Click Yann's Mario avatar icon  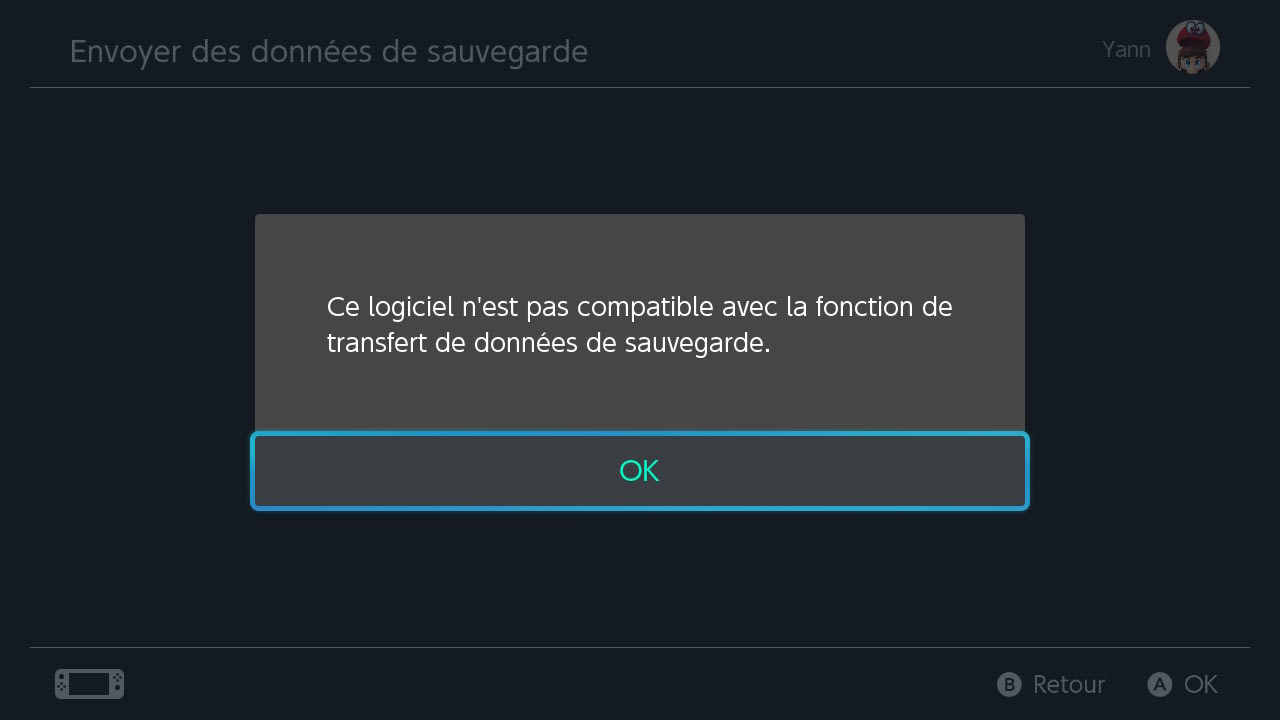(x=1192, y=47)
